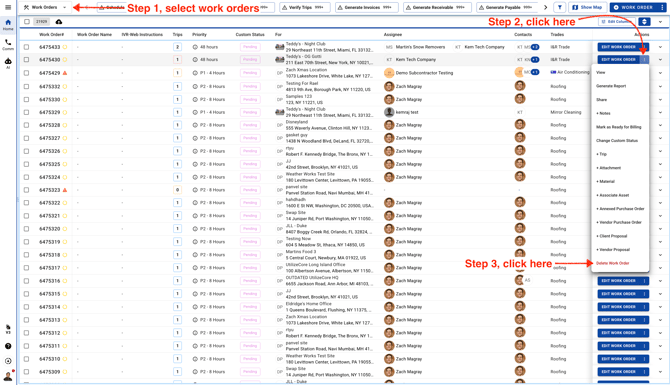Select Change Custom Status menu item
The width and height of the screenshot is (670, 385).
pyautogui.click(x=620, y=141)
